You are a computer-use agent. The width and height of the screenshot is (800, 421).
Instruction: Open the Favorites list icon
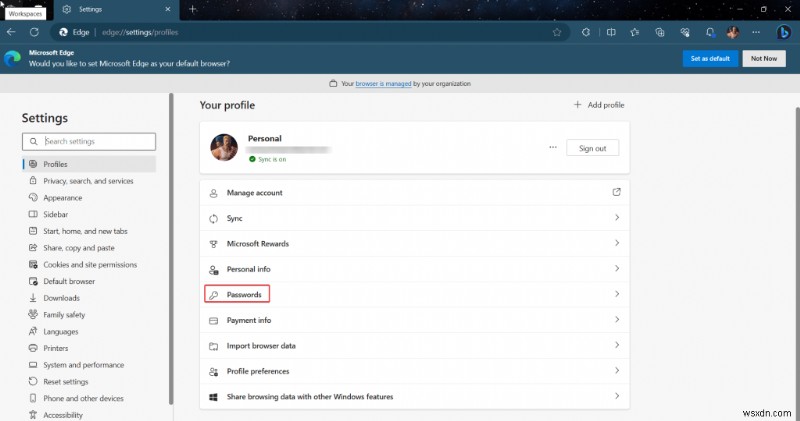point(635,32)
